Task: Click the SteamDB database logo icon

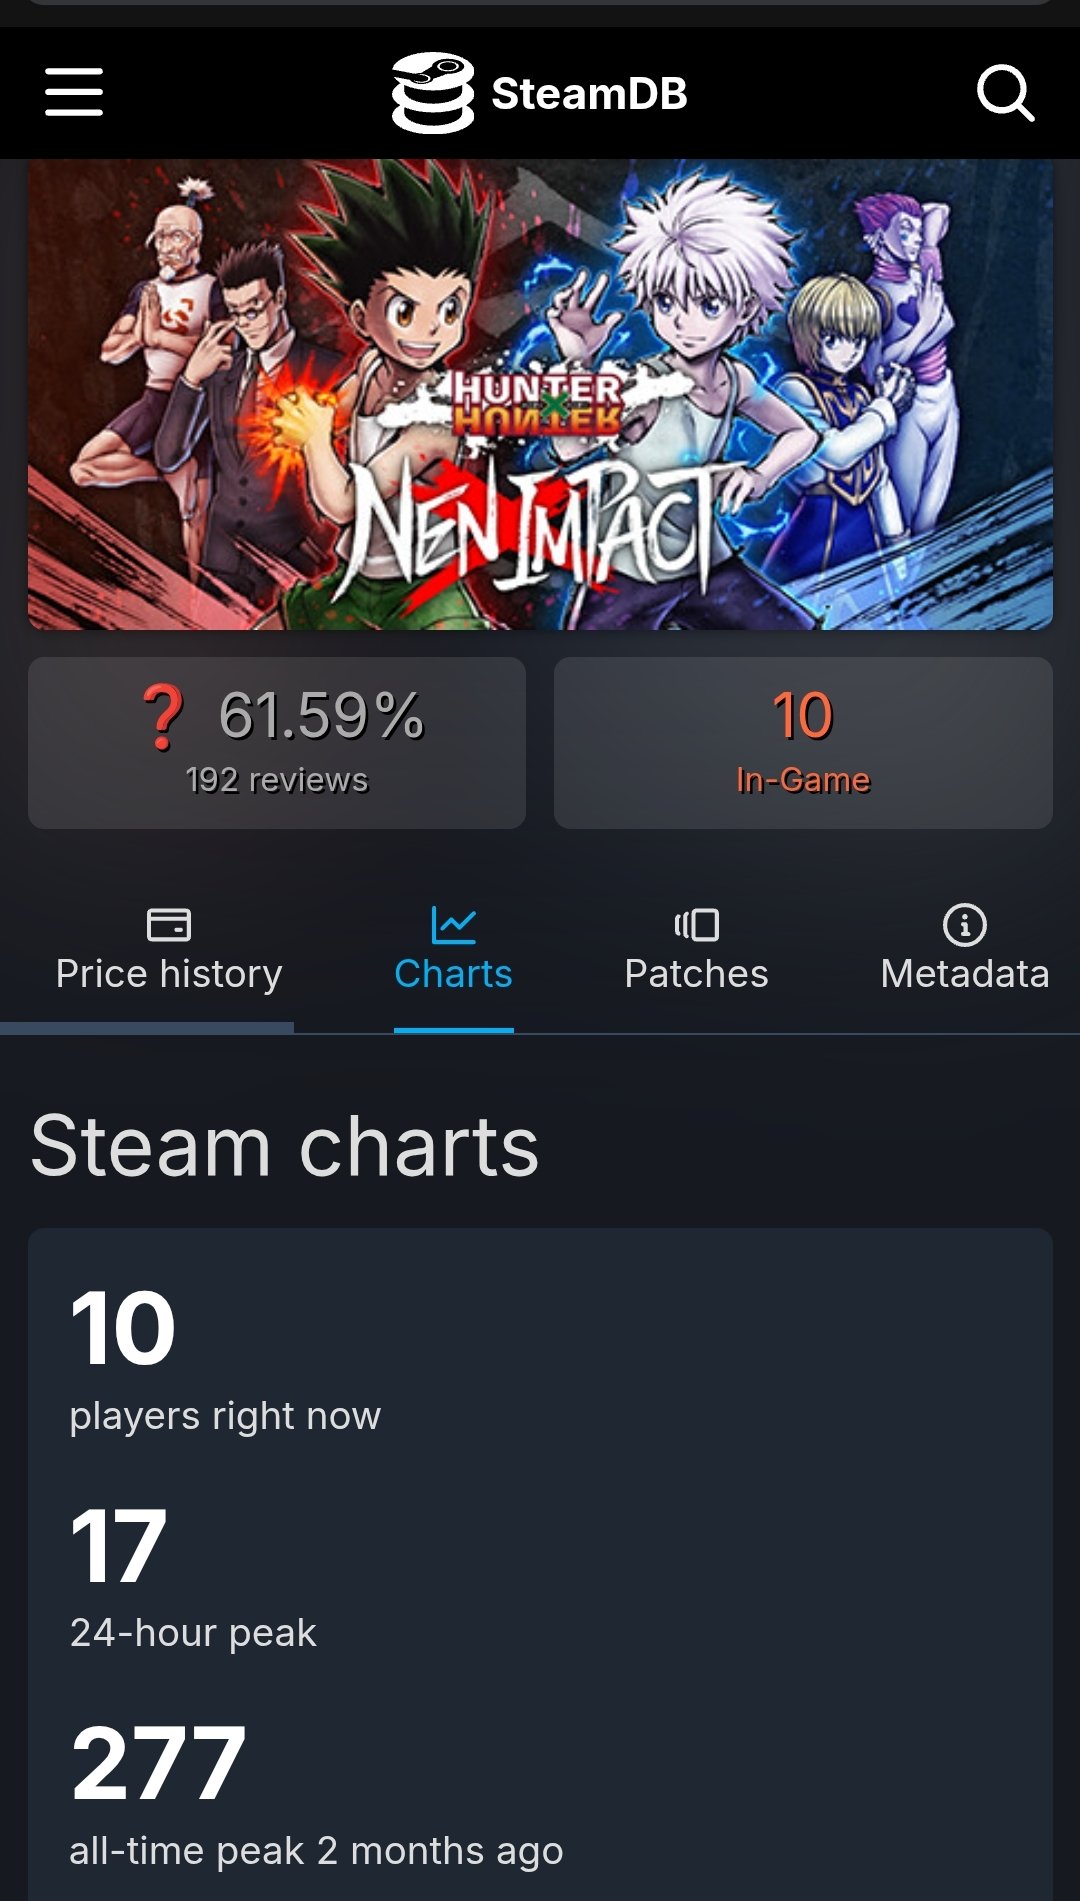Action: click(432, 92)
